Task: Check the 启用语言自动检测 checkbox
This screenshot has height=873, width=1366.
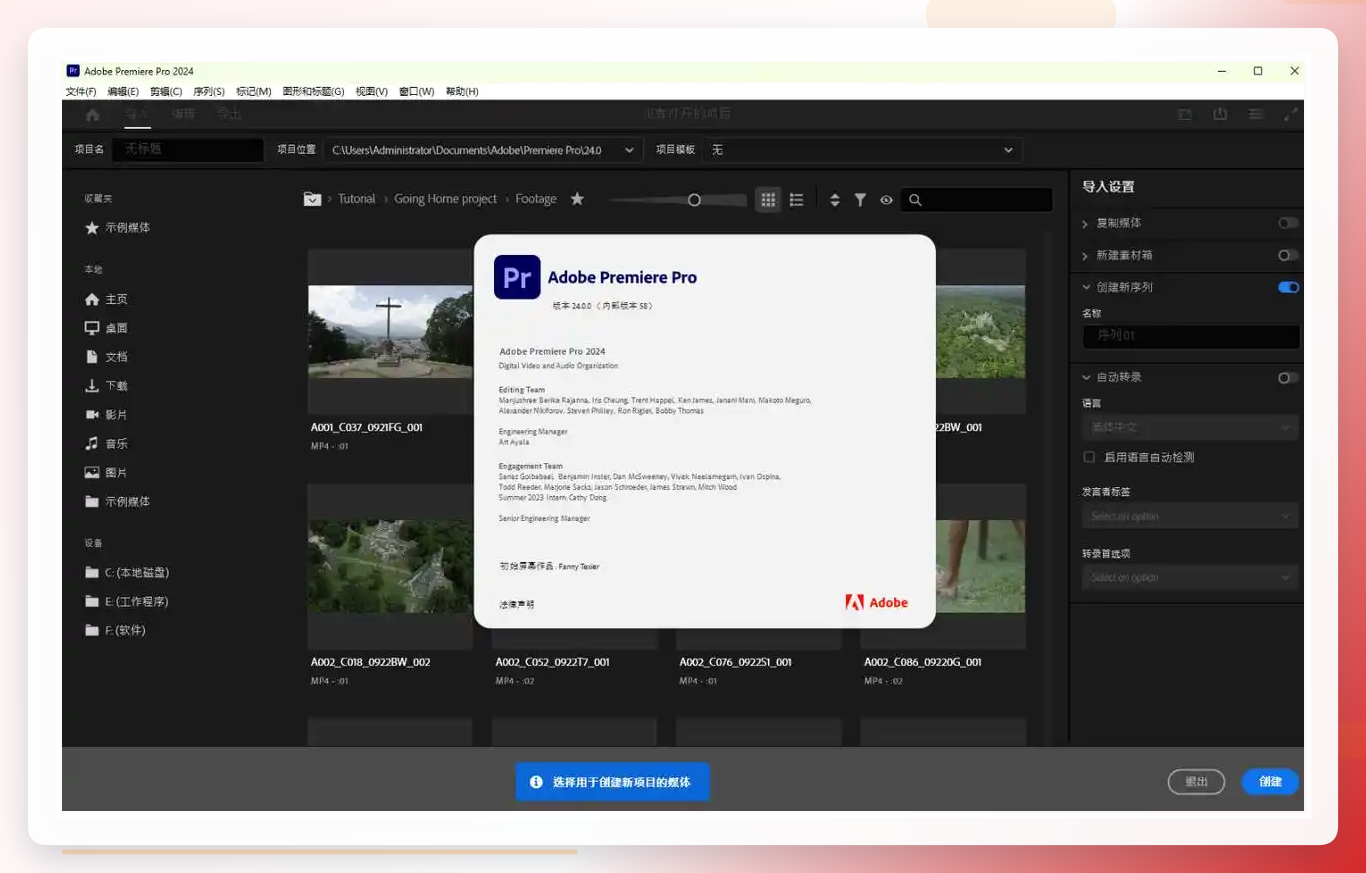Action: 1090,457
